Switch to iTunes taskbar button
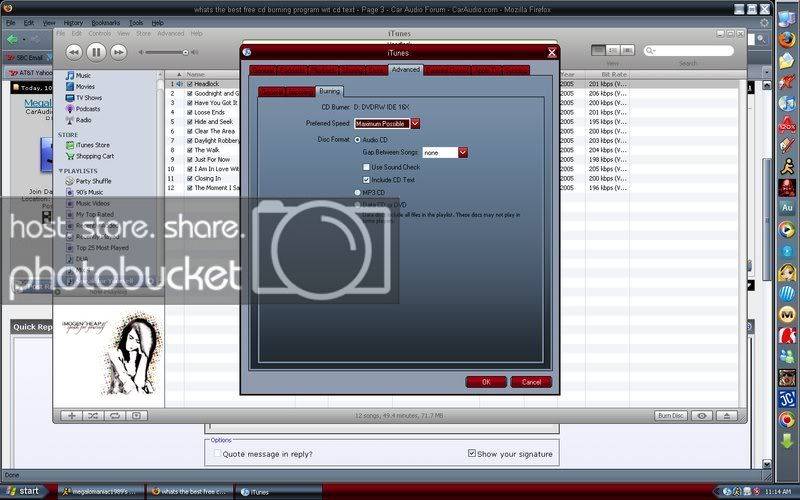Image resolution: width=800 pixels, height=500 pixels. pos(279,492)
